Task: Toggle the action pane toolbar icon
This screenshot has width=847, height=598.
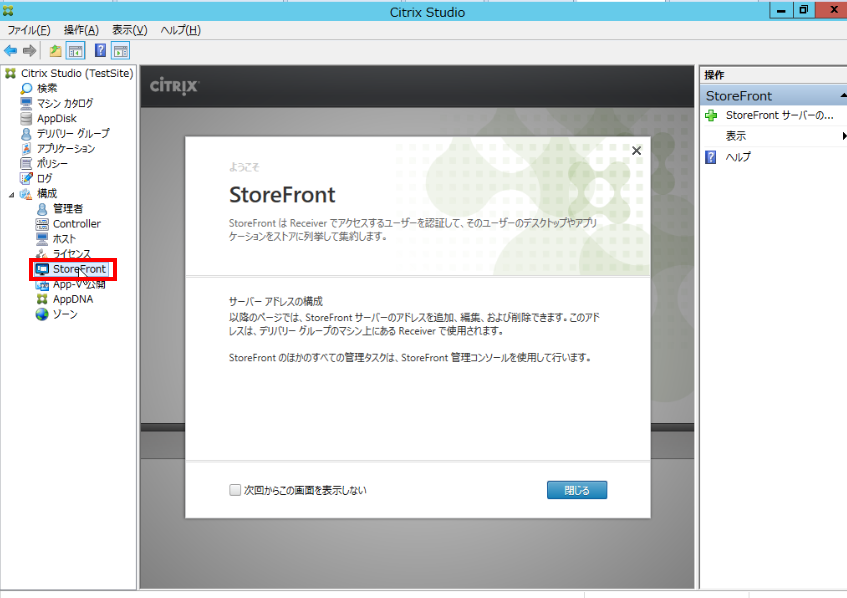Action: (x=120, y=51)
